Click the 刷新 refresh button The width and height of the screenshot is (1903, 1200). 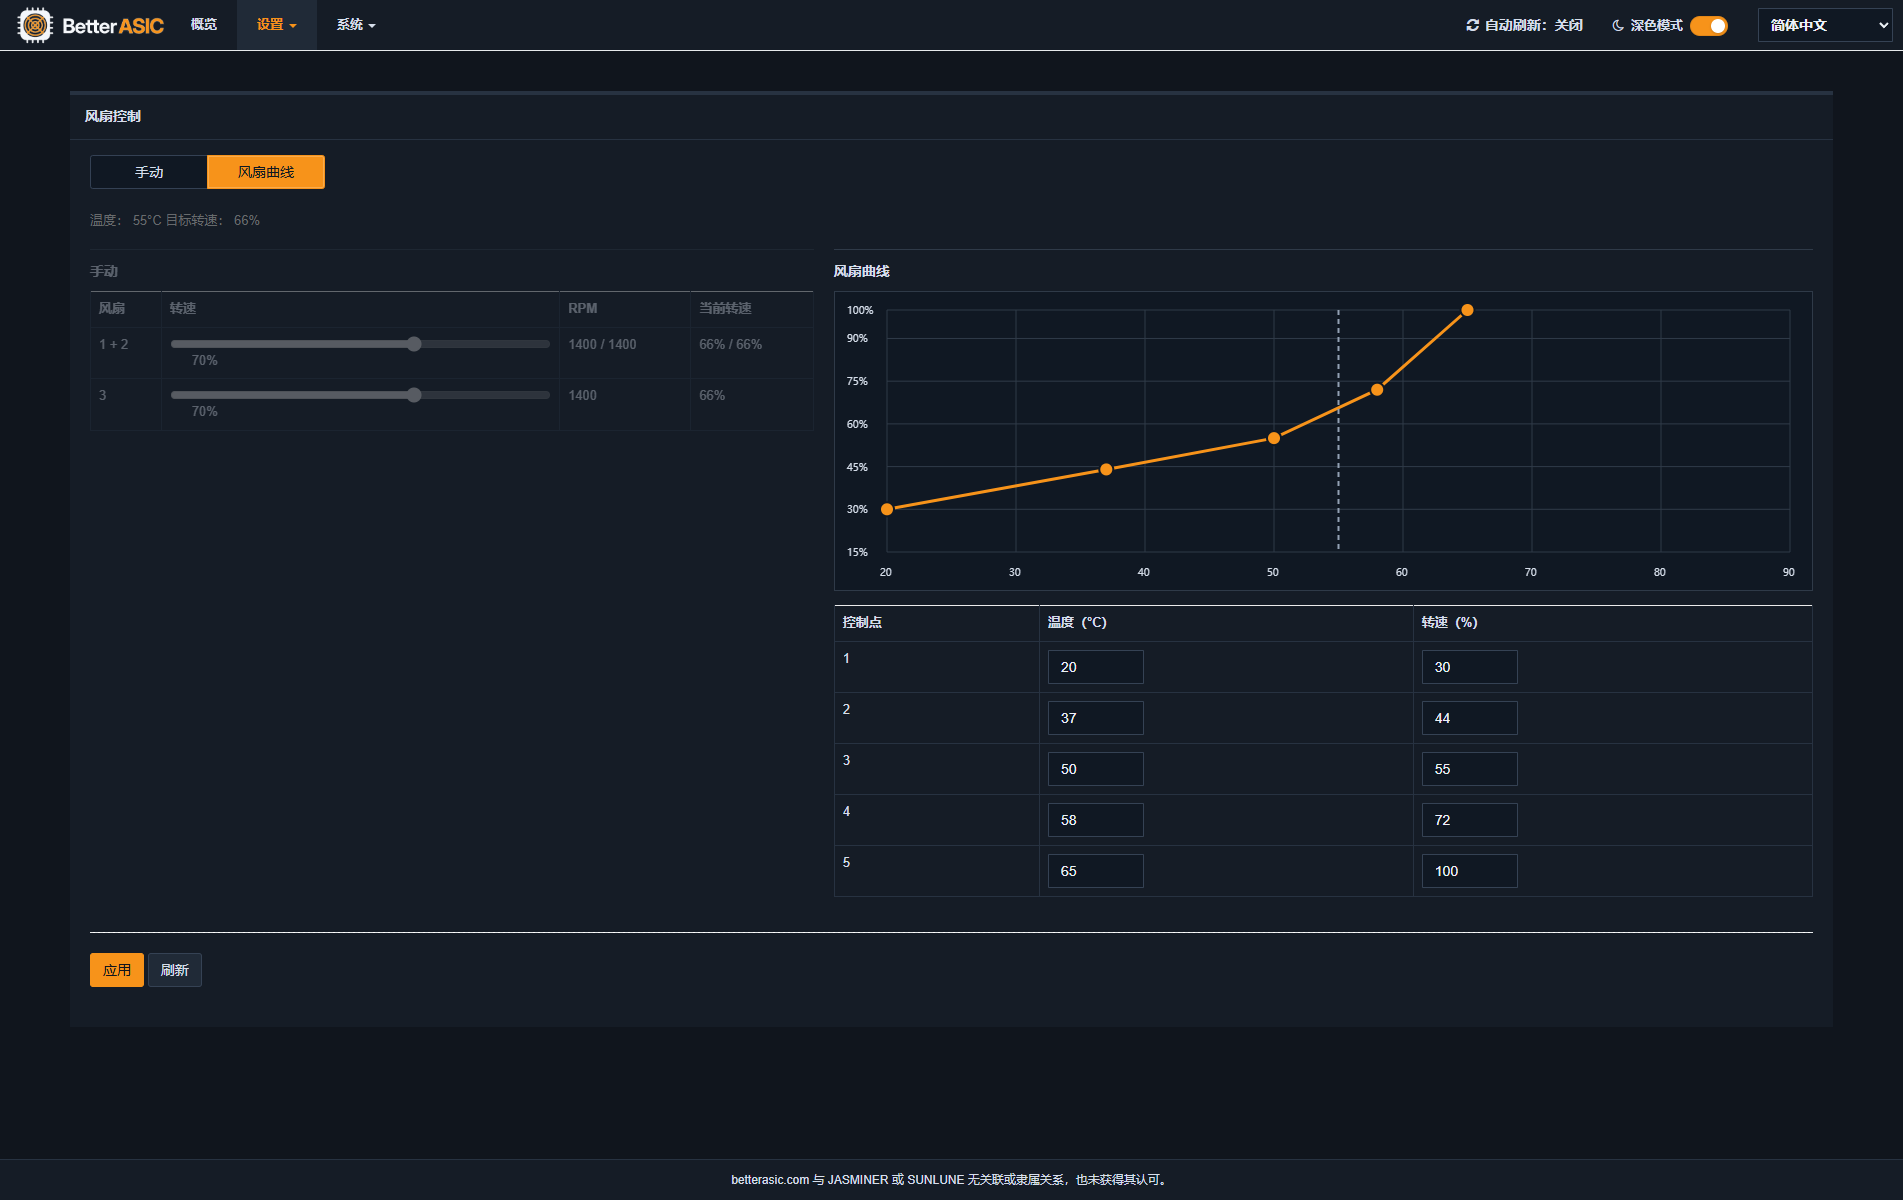[x=175, y=970]
